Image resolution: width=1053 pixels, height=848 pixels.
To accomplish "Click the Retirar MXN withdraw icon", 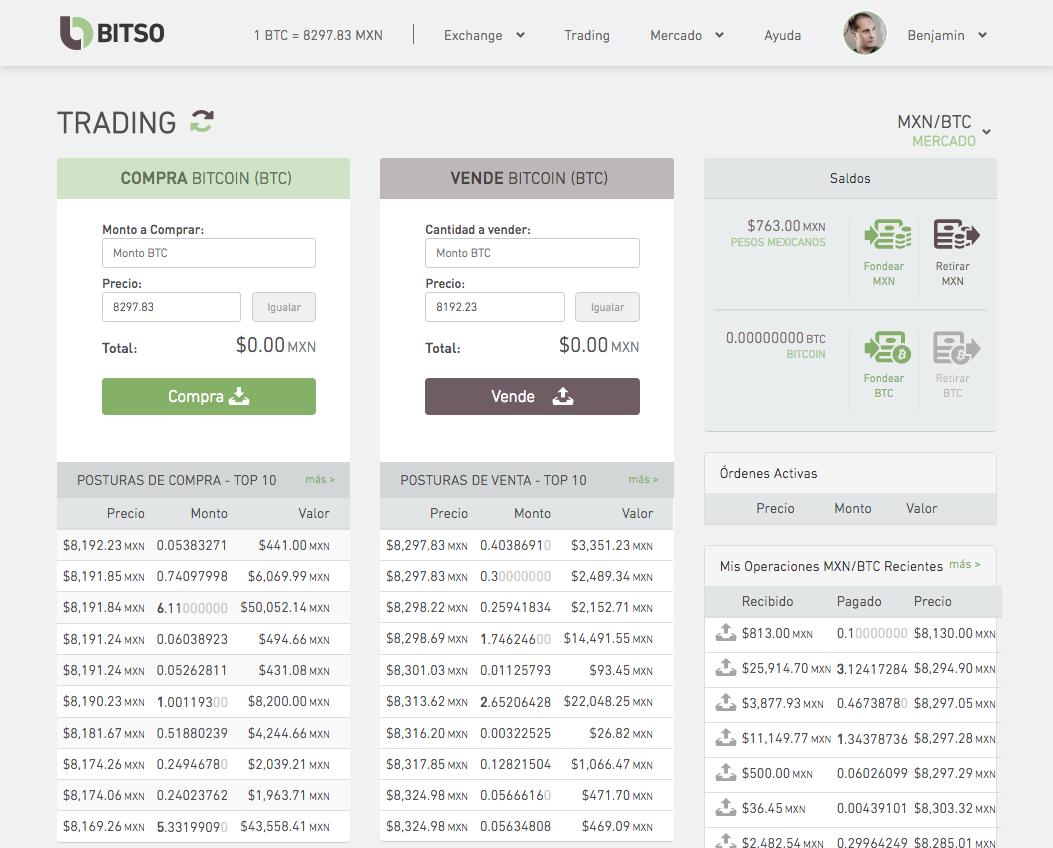I will tap(955, 236).
